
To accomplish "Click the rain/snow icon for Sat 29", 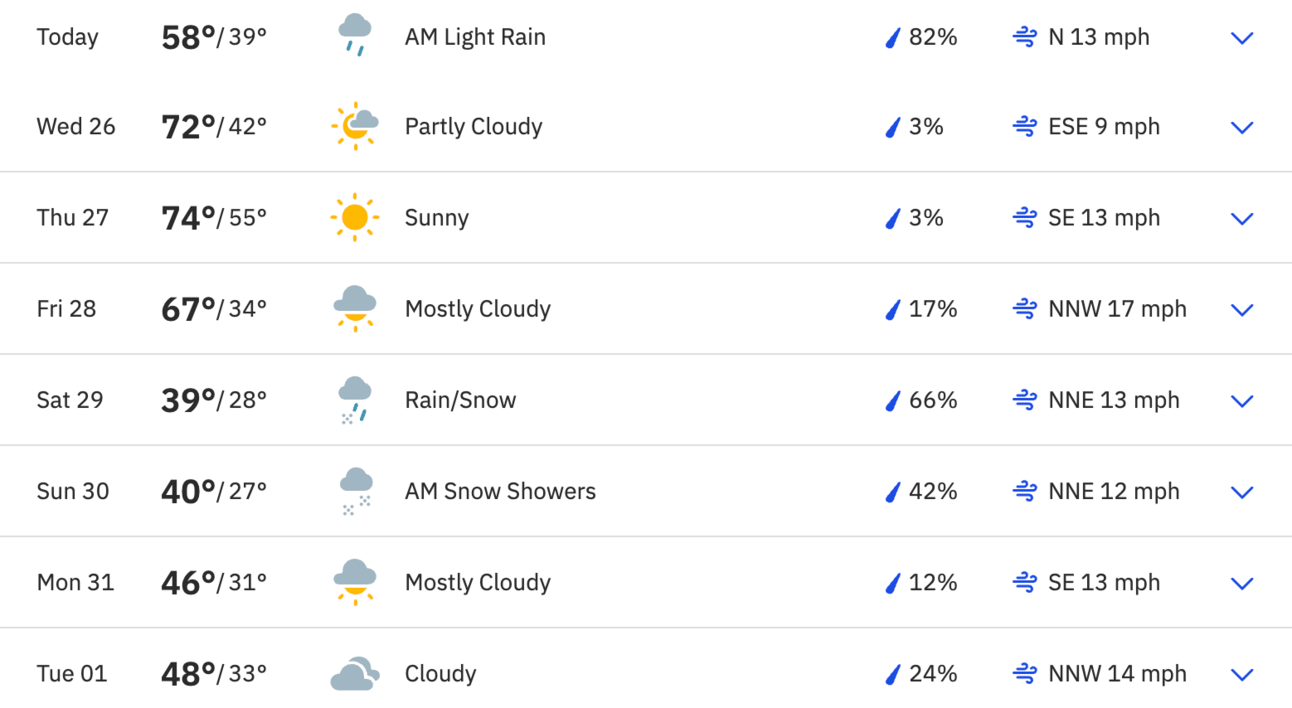I will click(354, 400).
